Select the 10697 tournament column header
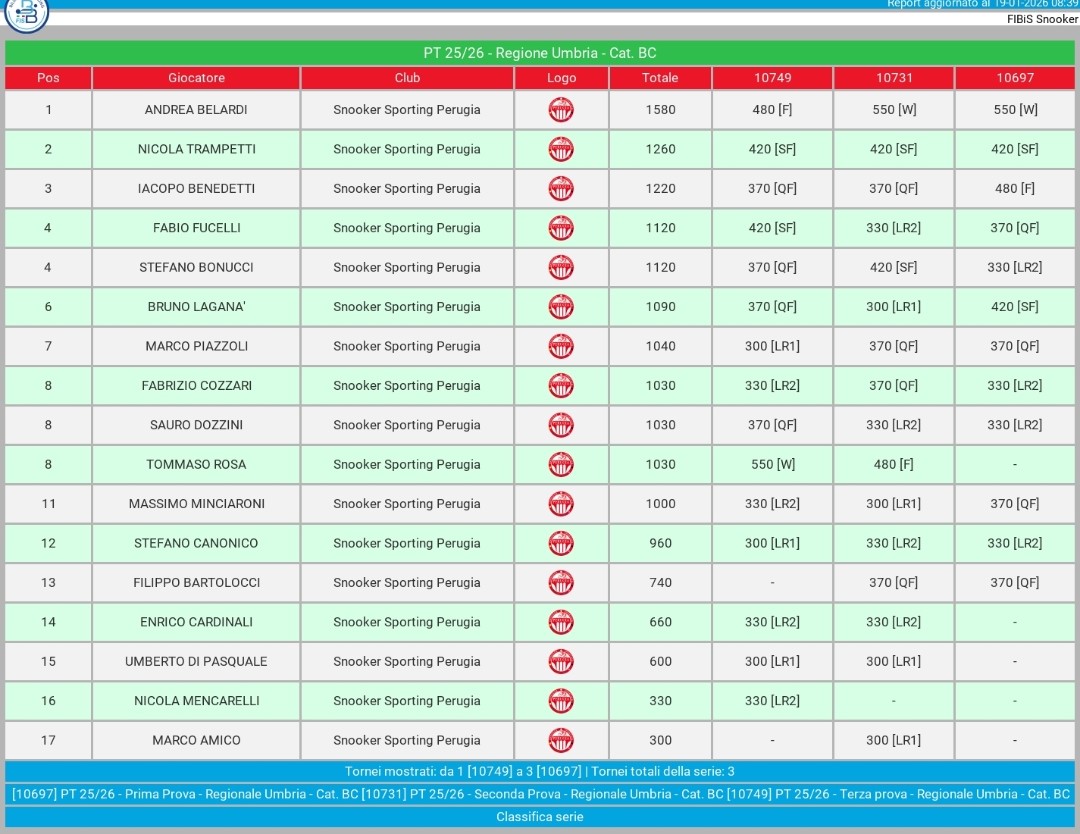 (x=1015, y=78)
